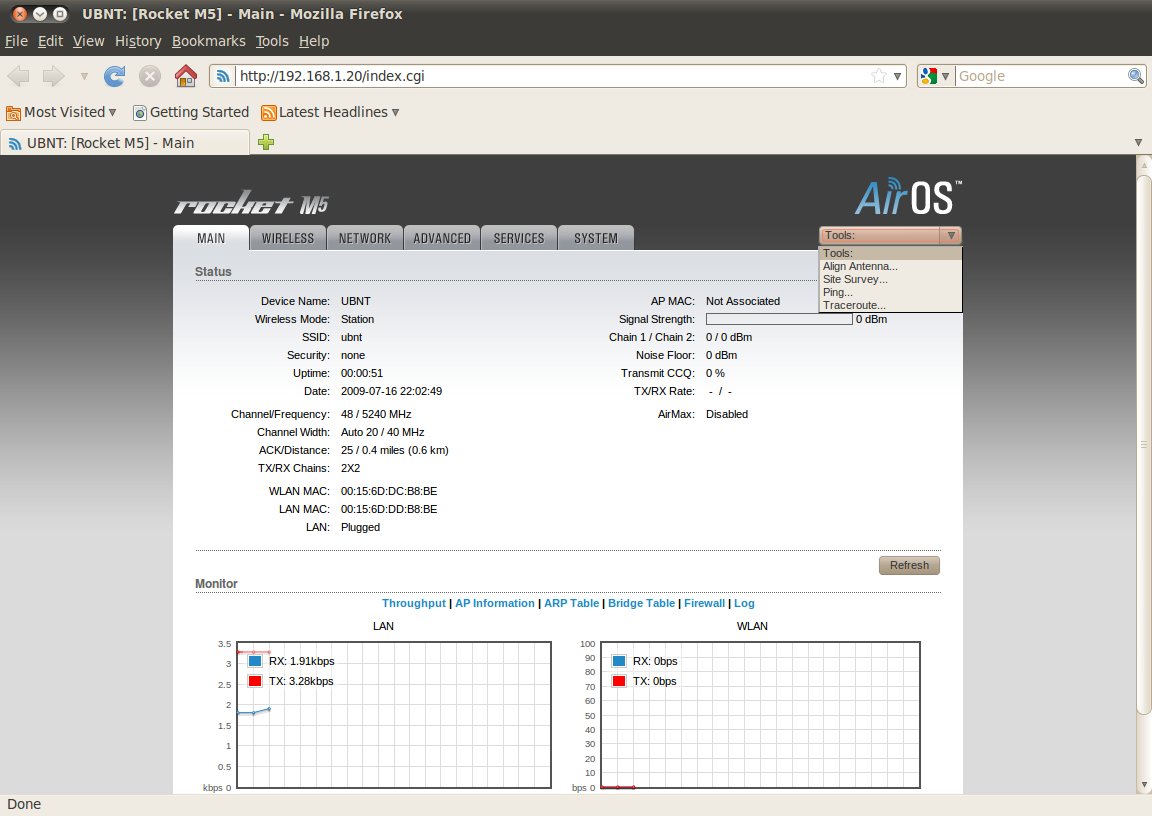This screenshot has width=1152, height=816.
Task: Open the address bar history dropdown
Action: coord(897,76)
